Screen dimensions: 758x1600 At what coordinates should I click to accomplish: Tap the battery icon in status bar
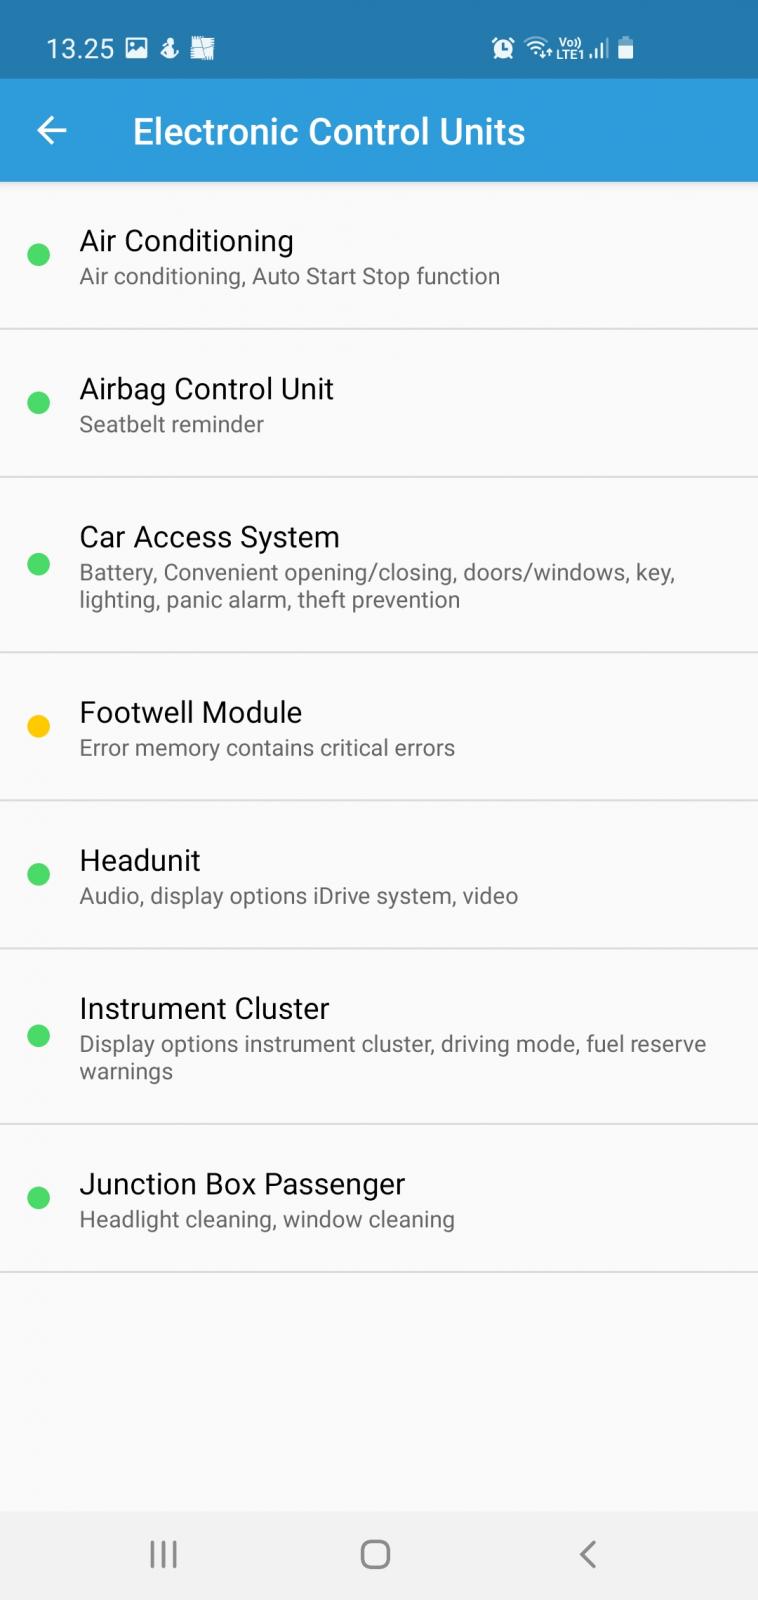point(626,48)
